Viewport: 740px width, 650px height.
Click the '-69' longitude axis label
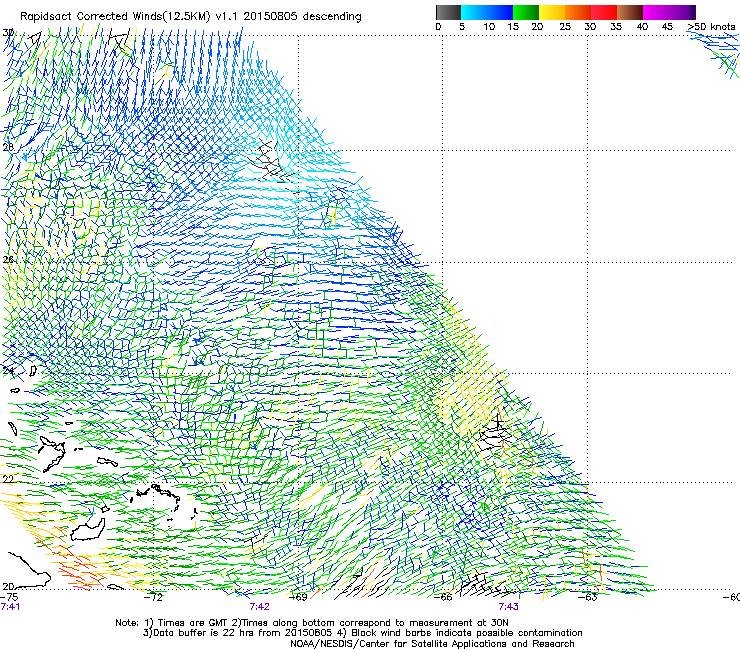(x=298, y=597)
